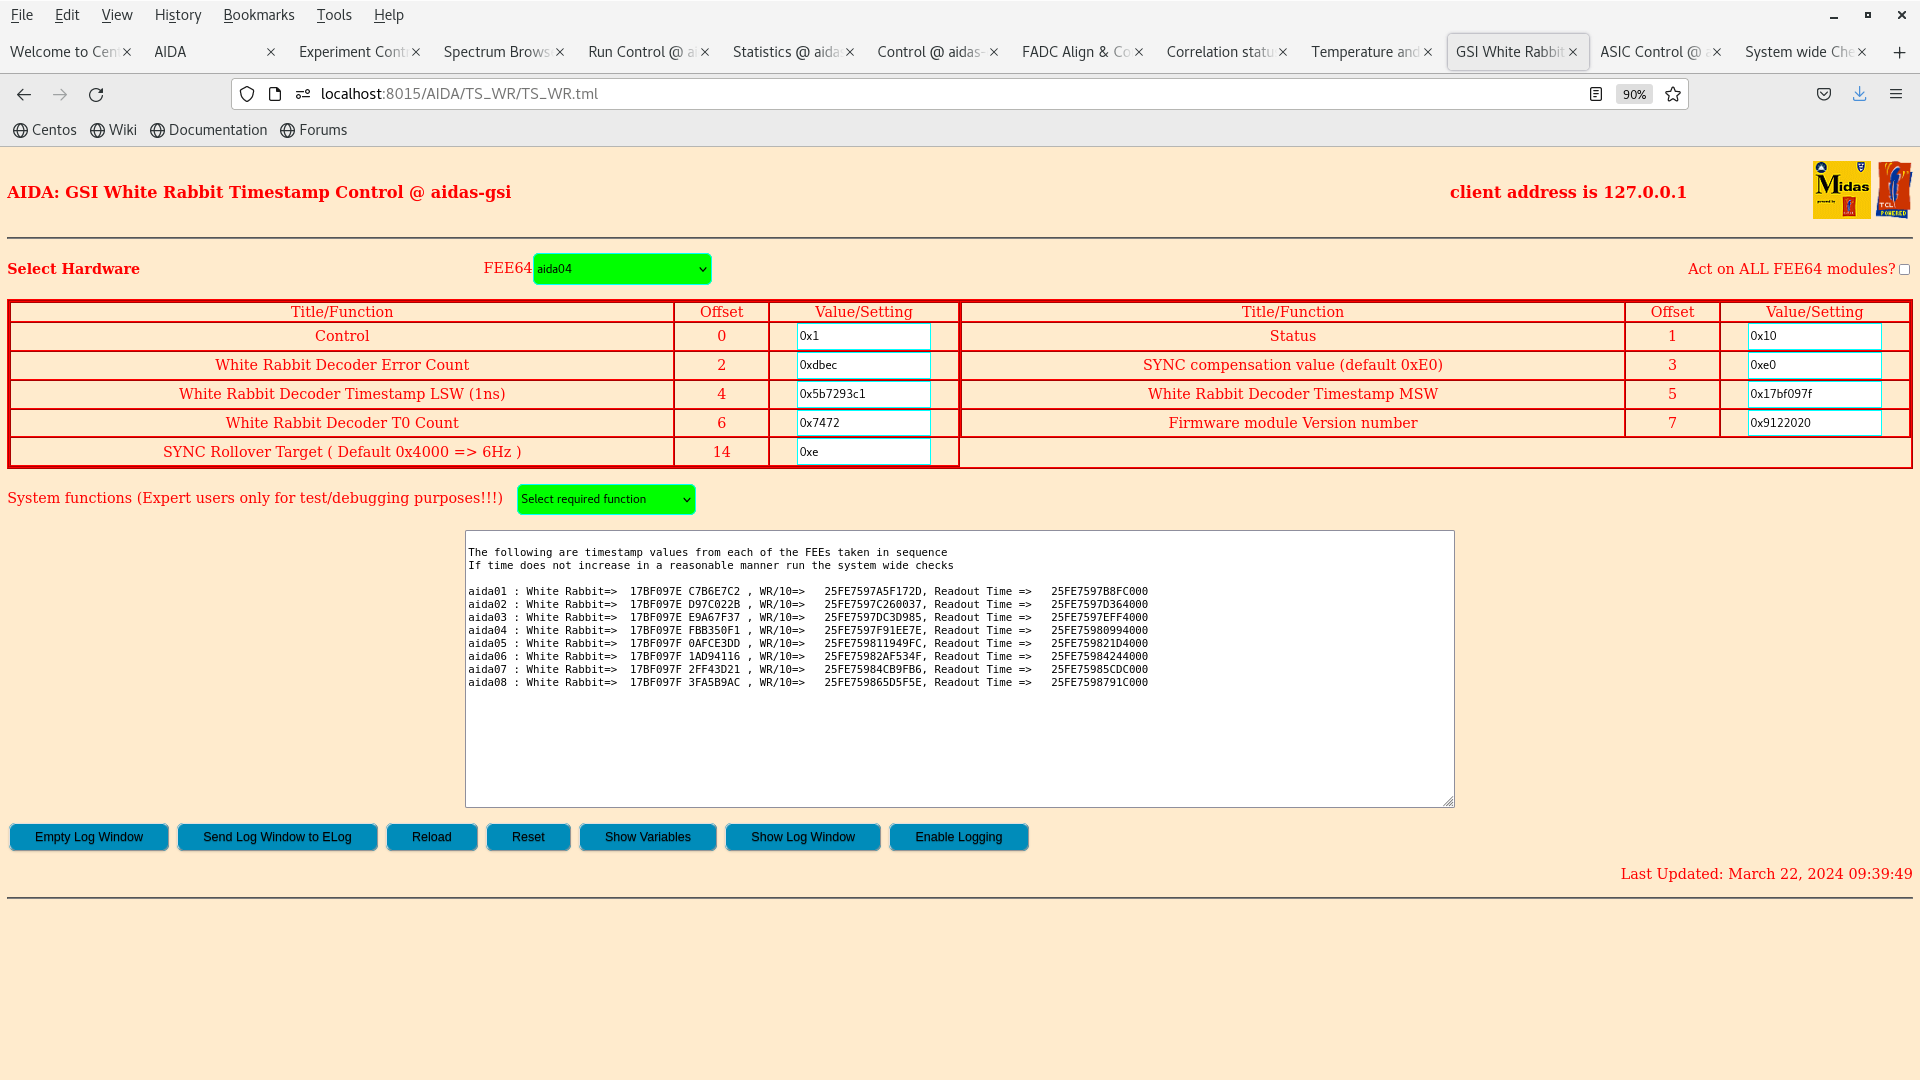Image resolution: width=1920 pixels, height=1080 pixels.
Task: Open the Bookmarks menu
Action: (258, 15)
